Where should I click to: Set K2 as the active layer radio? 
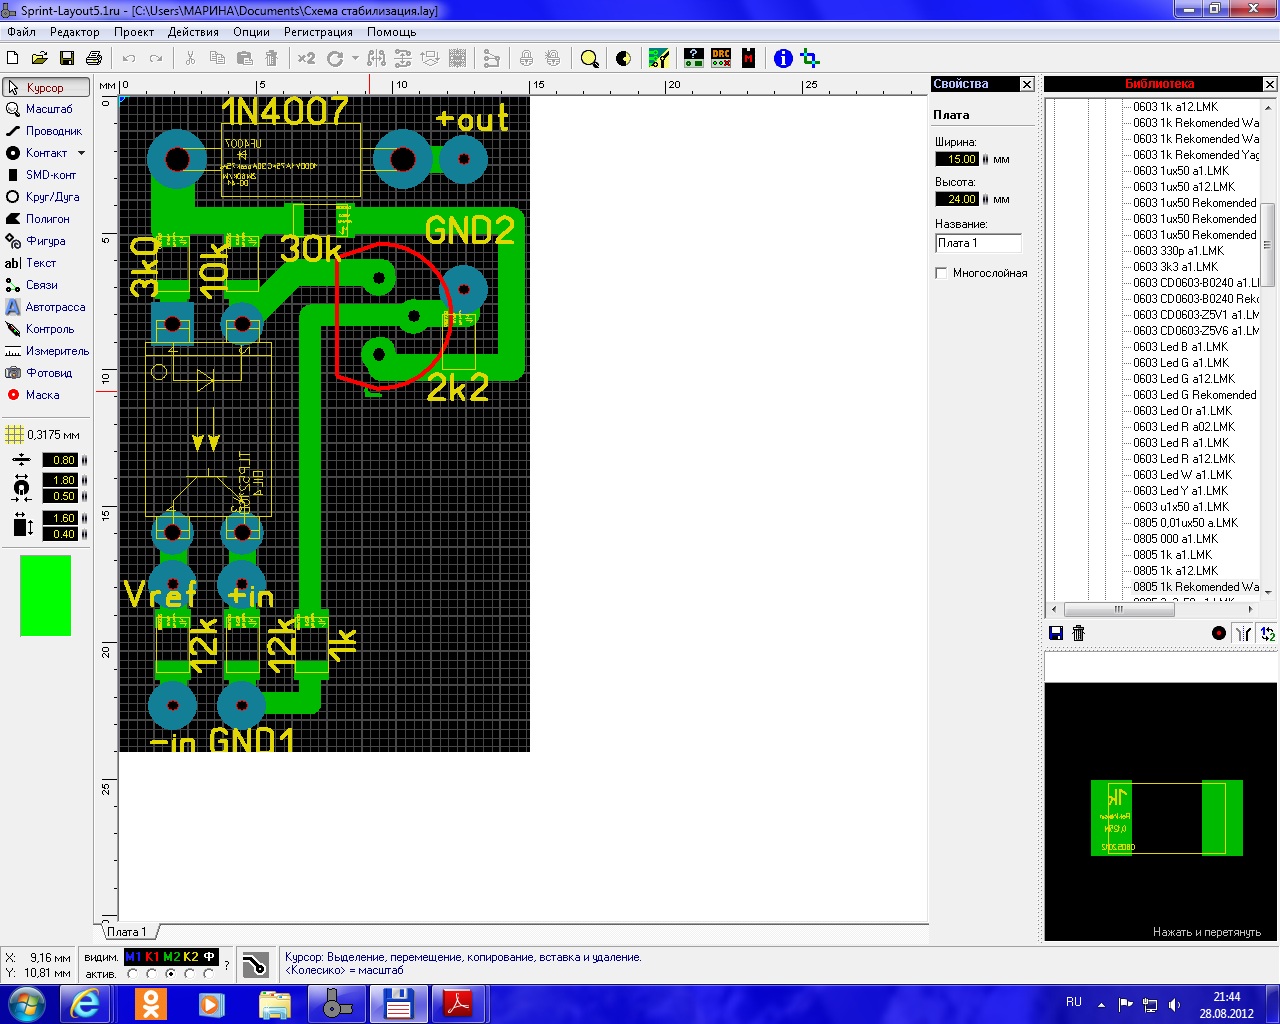[190, 974]
